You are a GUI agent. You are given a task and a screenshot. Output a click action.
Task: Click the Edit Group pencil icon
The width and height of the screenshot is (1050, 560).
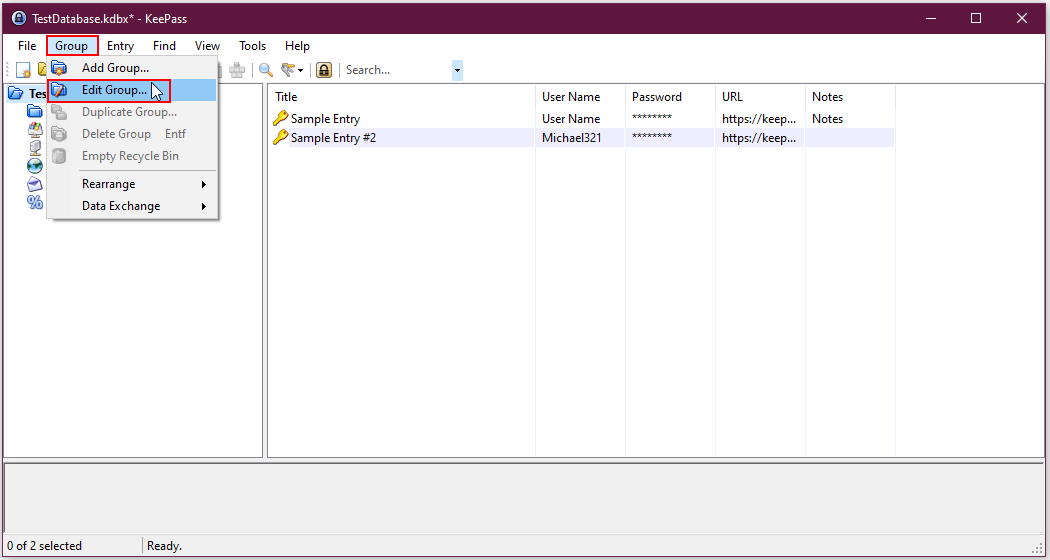point(59,90)
